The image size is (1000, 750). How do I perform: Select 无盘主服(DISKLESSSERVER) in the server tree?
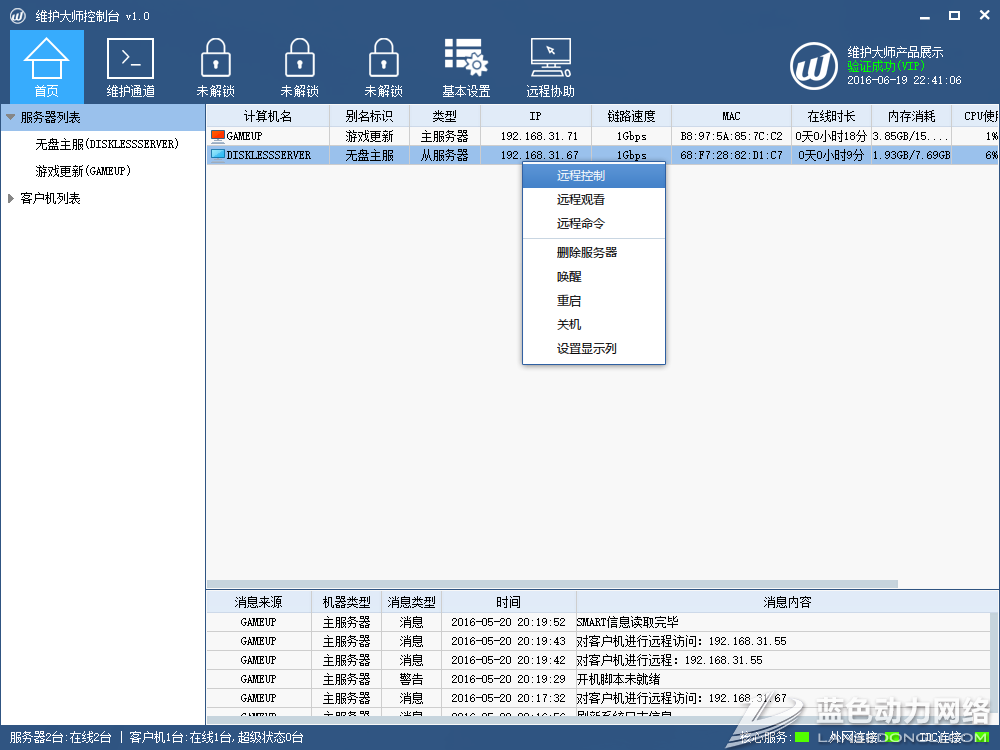pyautogui.click(x=107, y=144)
